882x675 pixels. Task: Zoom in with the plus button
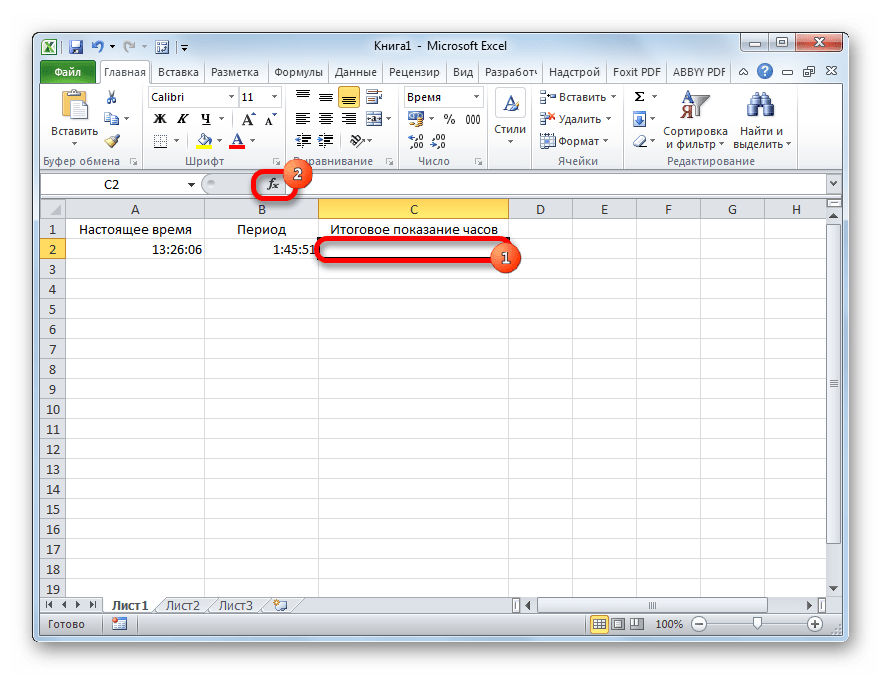pos(814,624)
